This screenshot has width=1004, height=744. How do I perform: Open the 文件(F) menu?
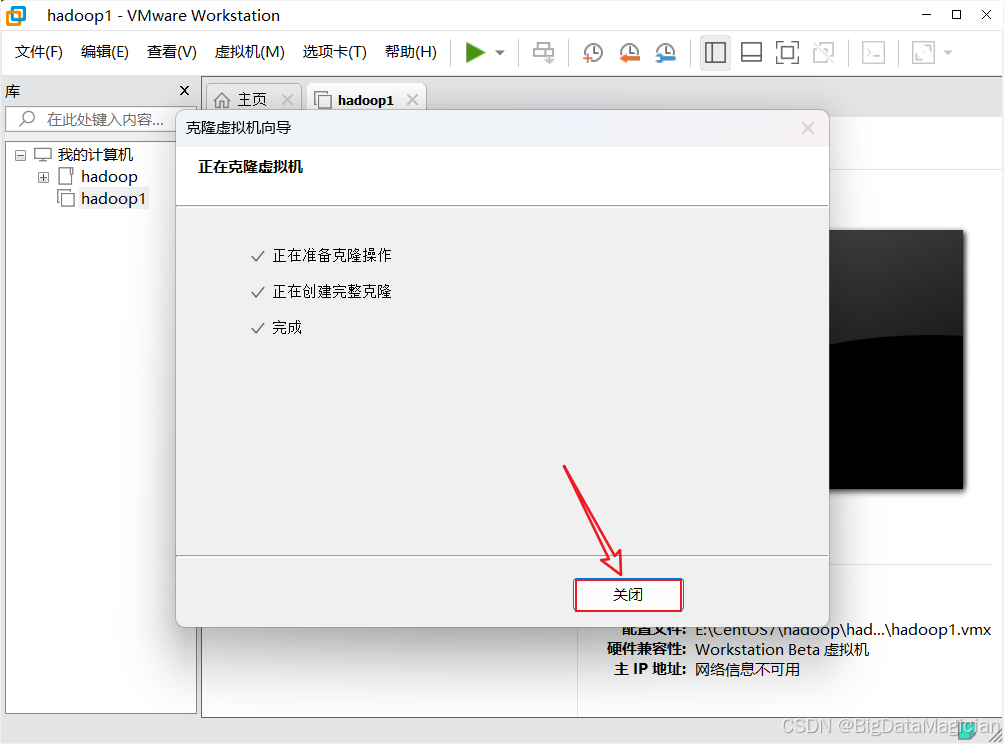tap(38, 52)
